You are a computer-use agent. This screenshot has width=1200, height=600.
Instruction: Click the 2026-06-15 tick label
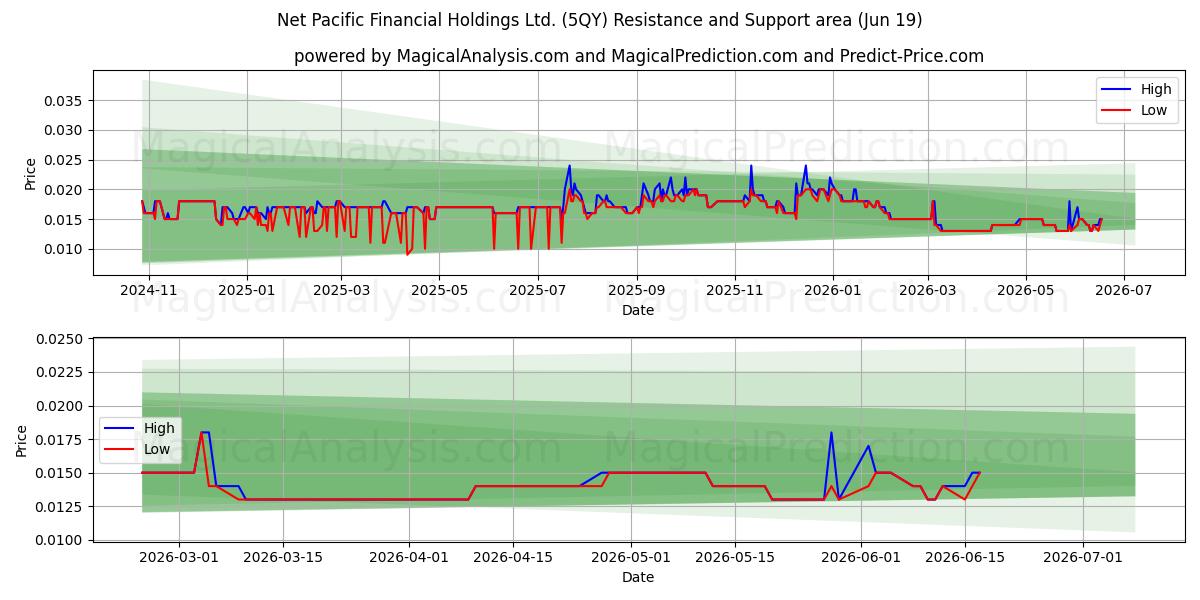[965, 557]
